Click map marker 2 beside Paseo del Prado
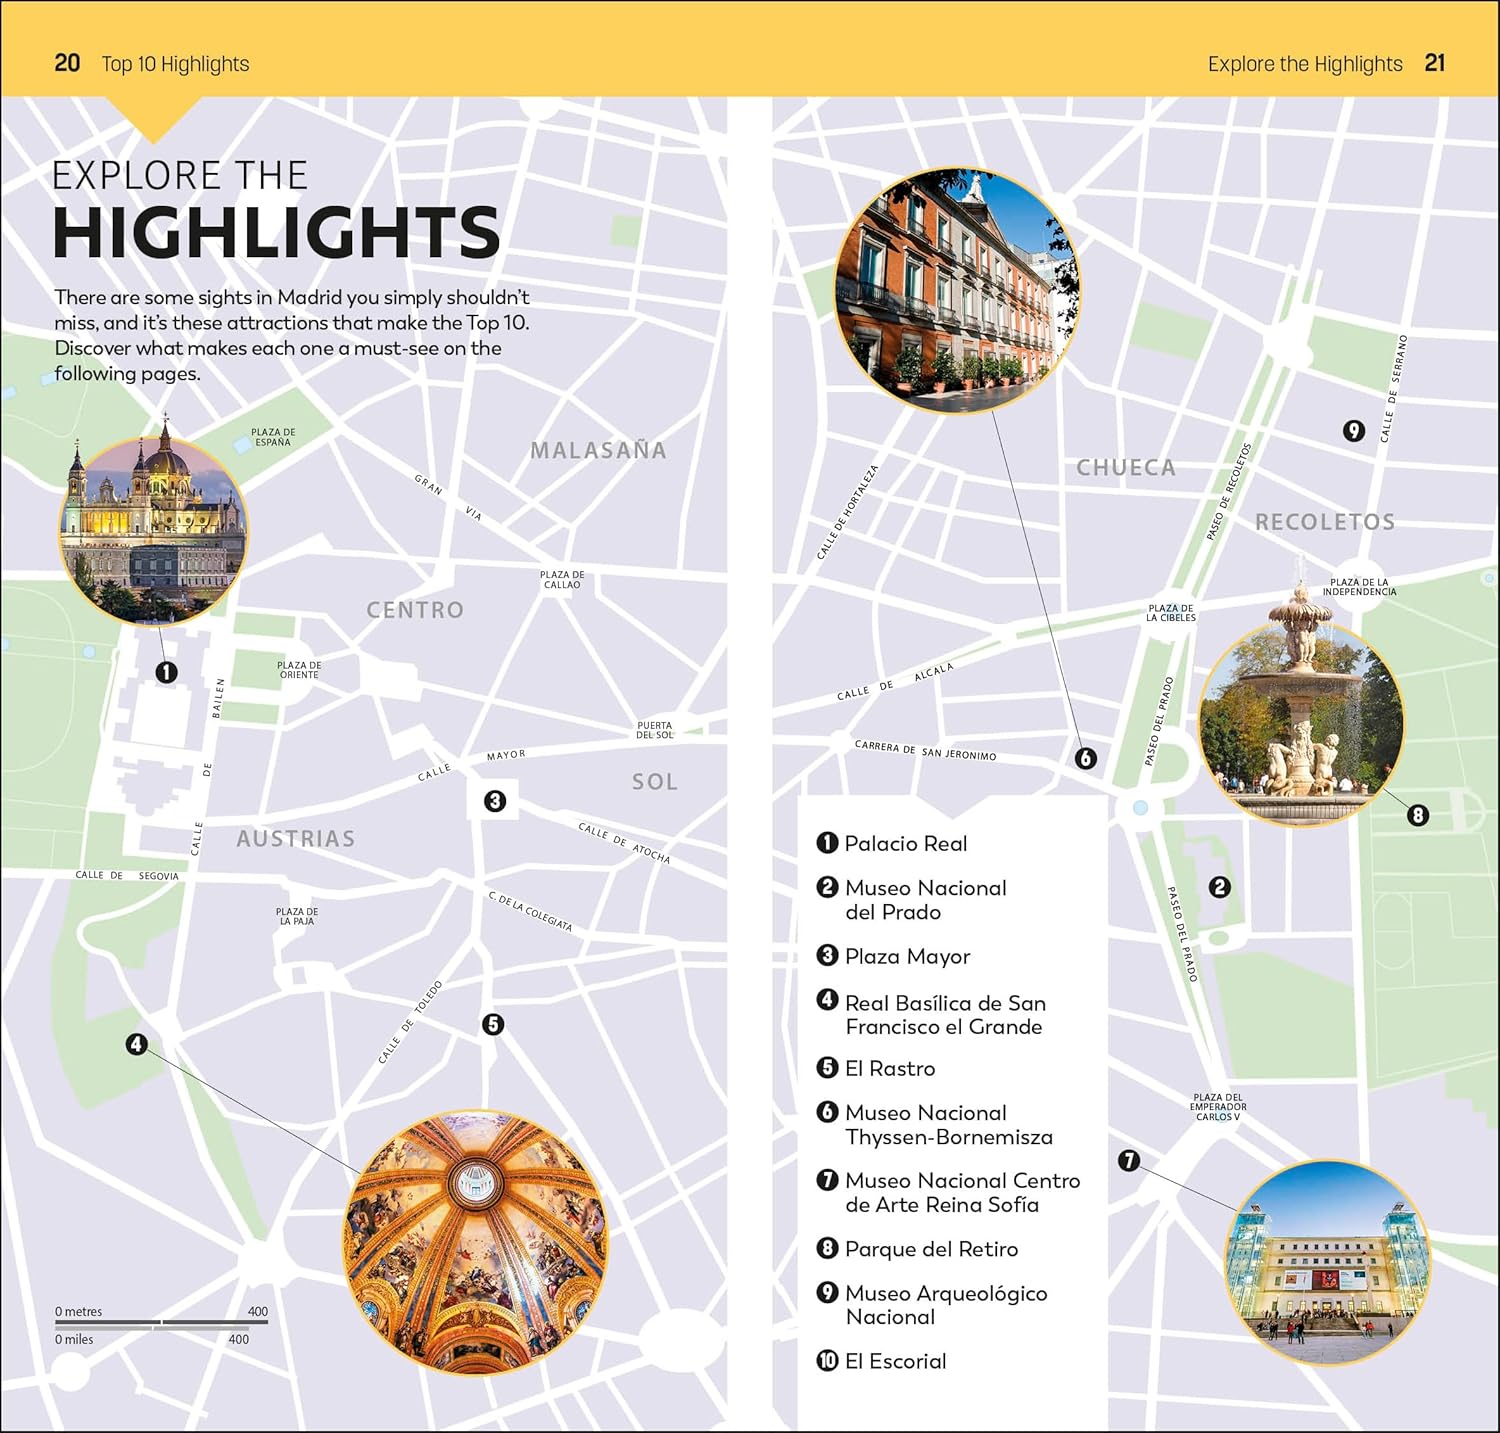The height and width of the screenshot is (1433, 1500). coord(1219,887)
